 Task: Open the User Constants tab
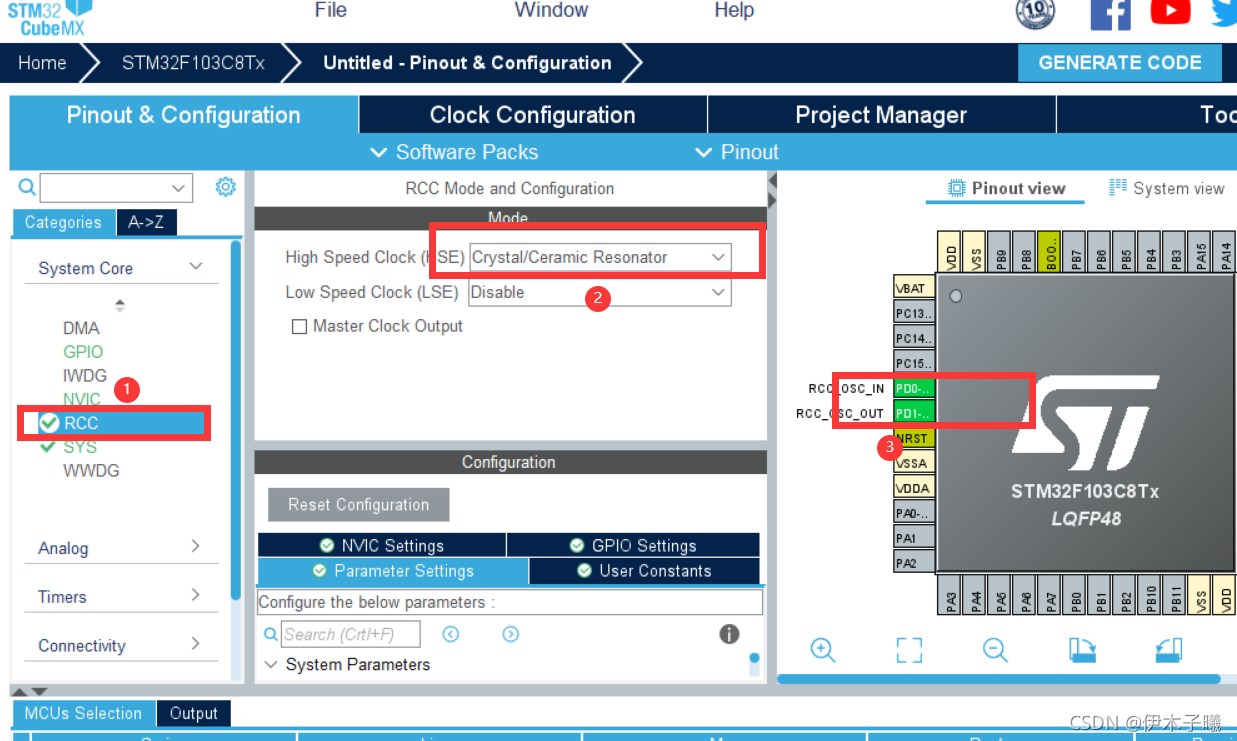644,571
